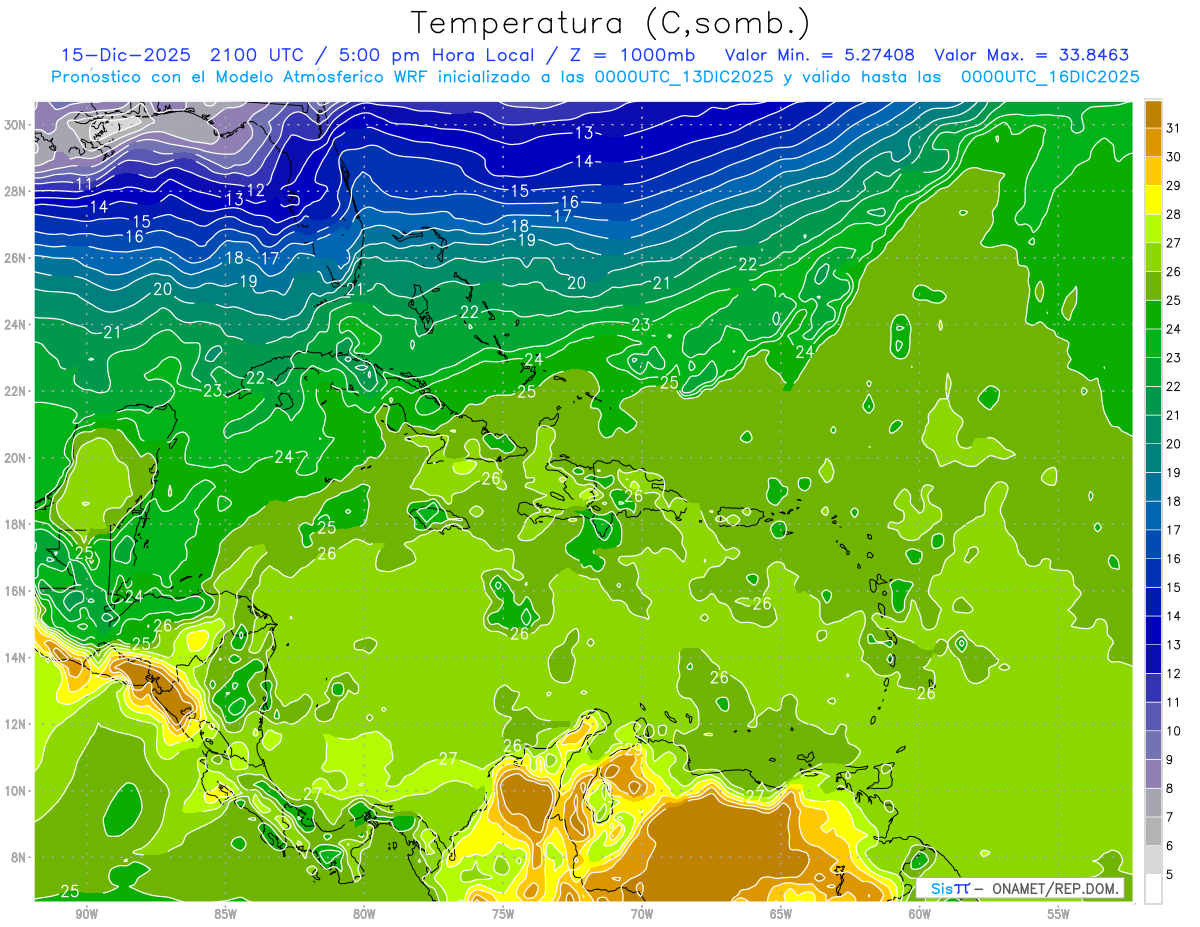
Task: Click the '70W' longitude axis label
Action: click(x=642, y=914)
